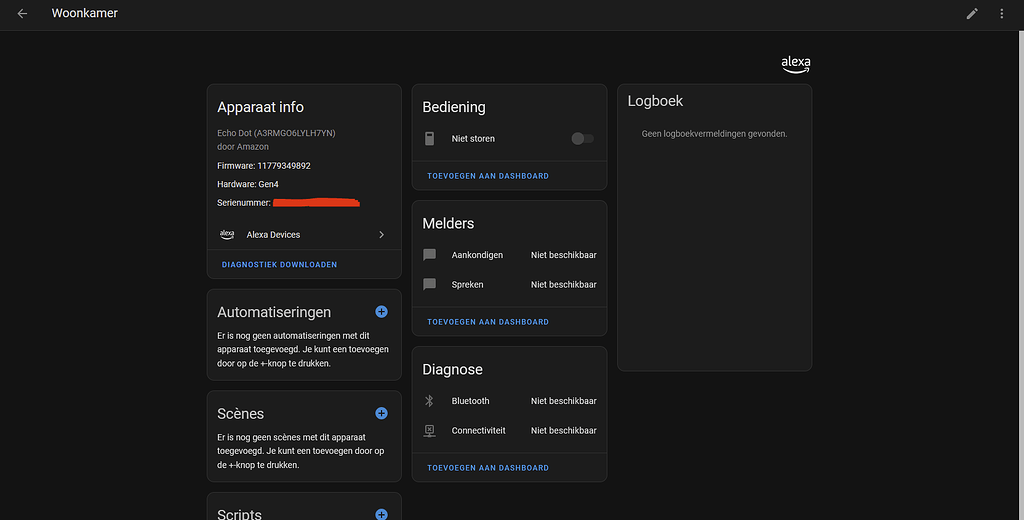Image resolution: width=1024 pixels, height=520 pixels.
Task: Add automation with the Automatiseringen plus icon
Action: click(x=381, y=312)
